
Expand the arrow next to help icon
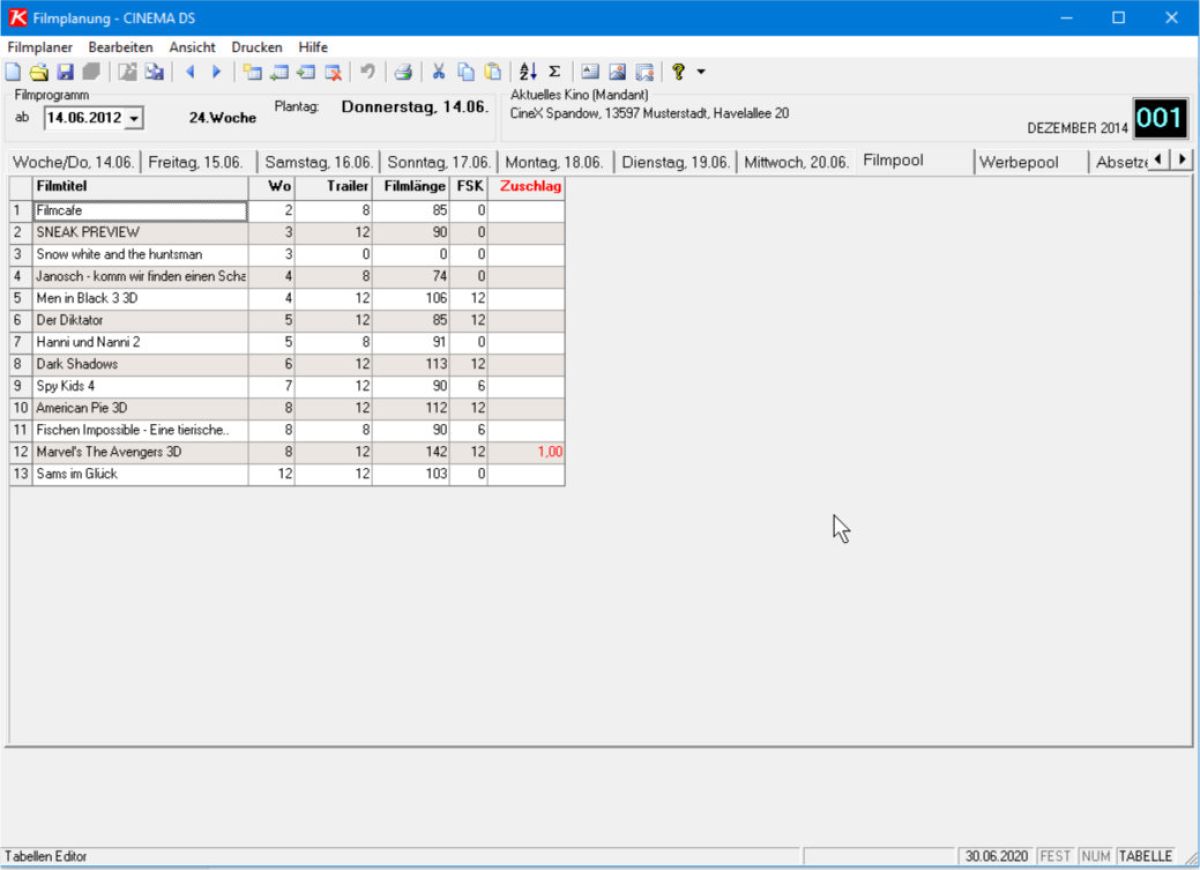coord(701,72)
